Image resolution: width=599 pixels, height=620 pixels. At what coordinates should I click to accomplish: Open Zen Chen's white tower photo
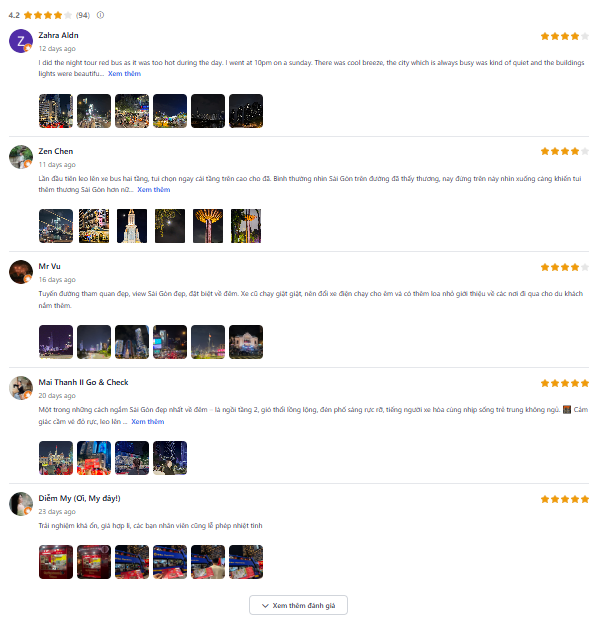tap(132, 226)
